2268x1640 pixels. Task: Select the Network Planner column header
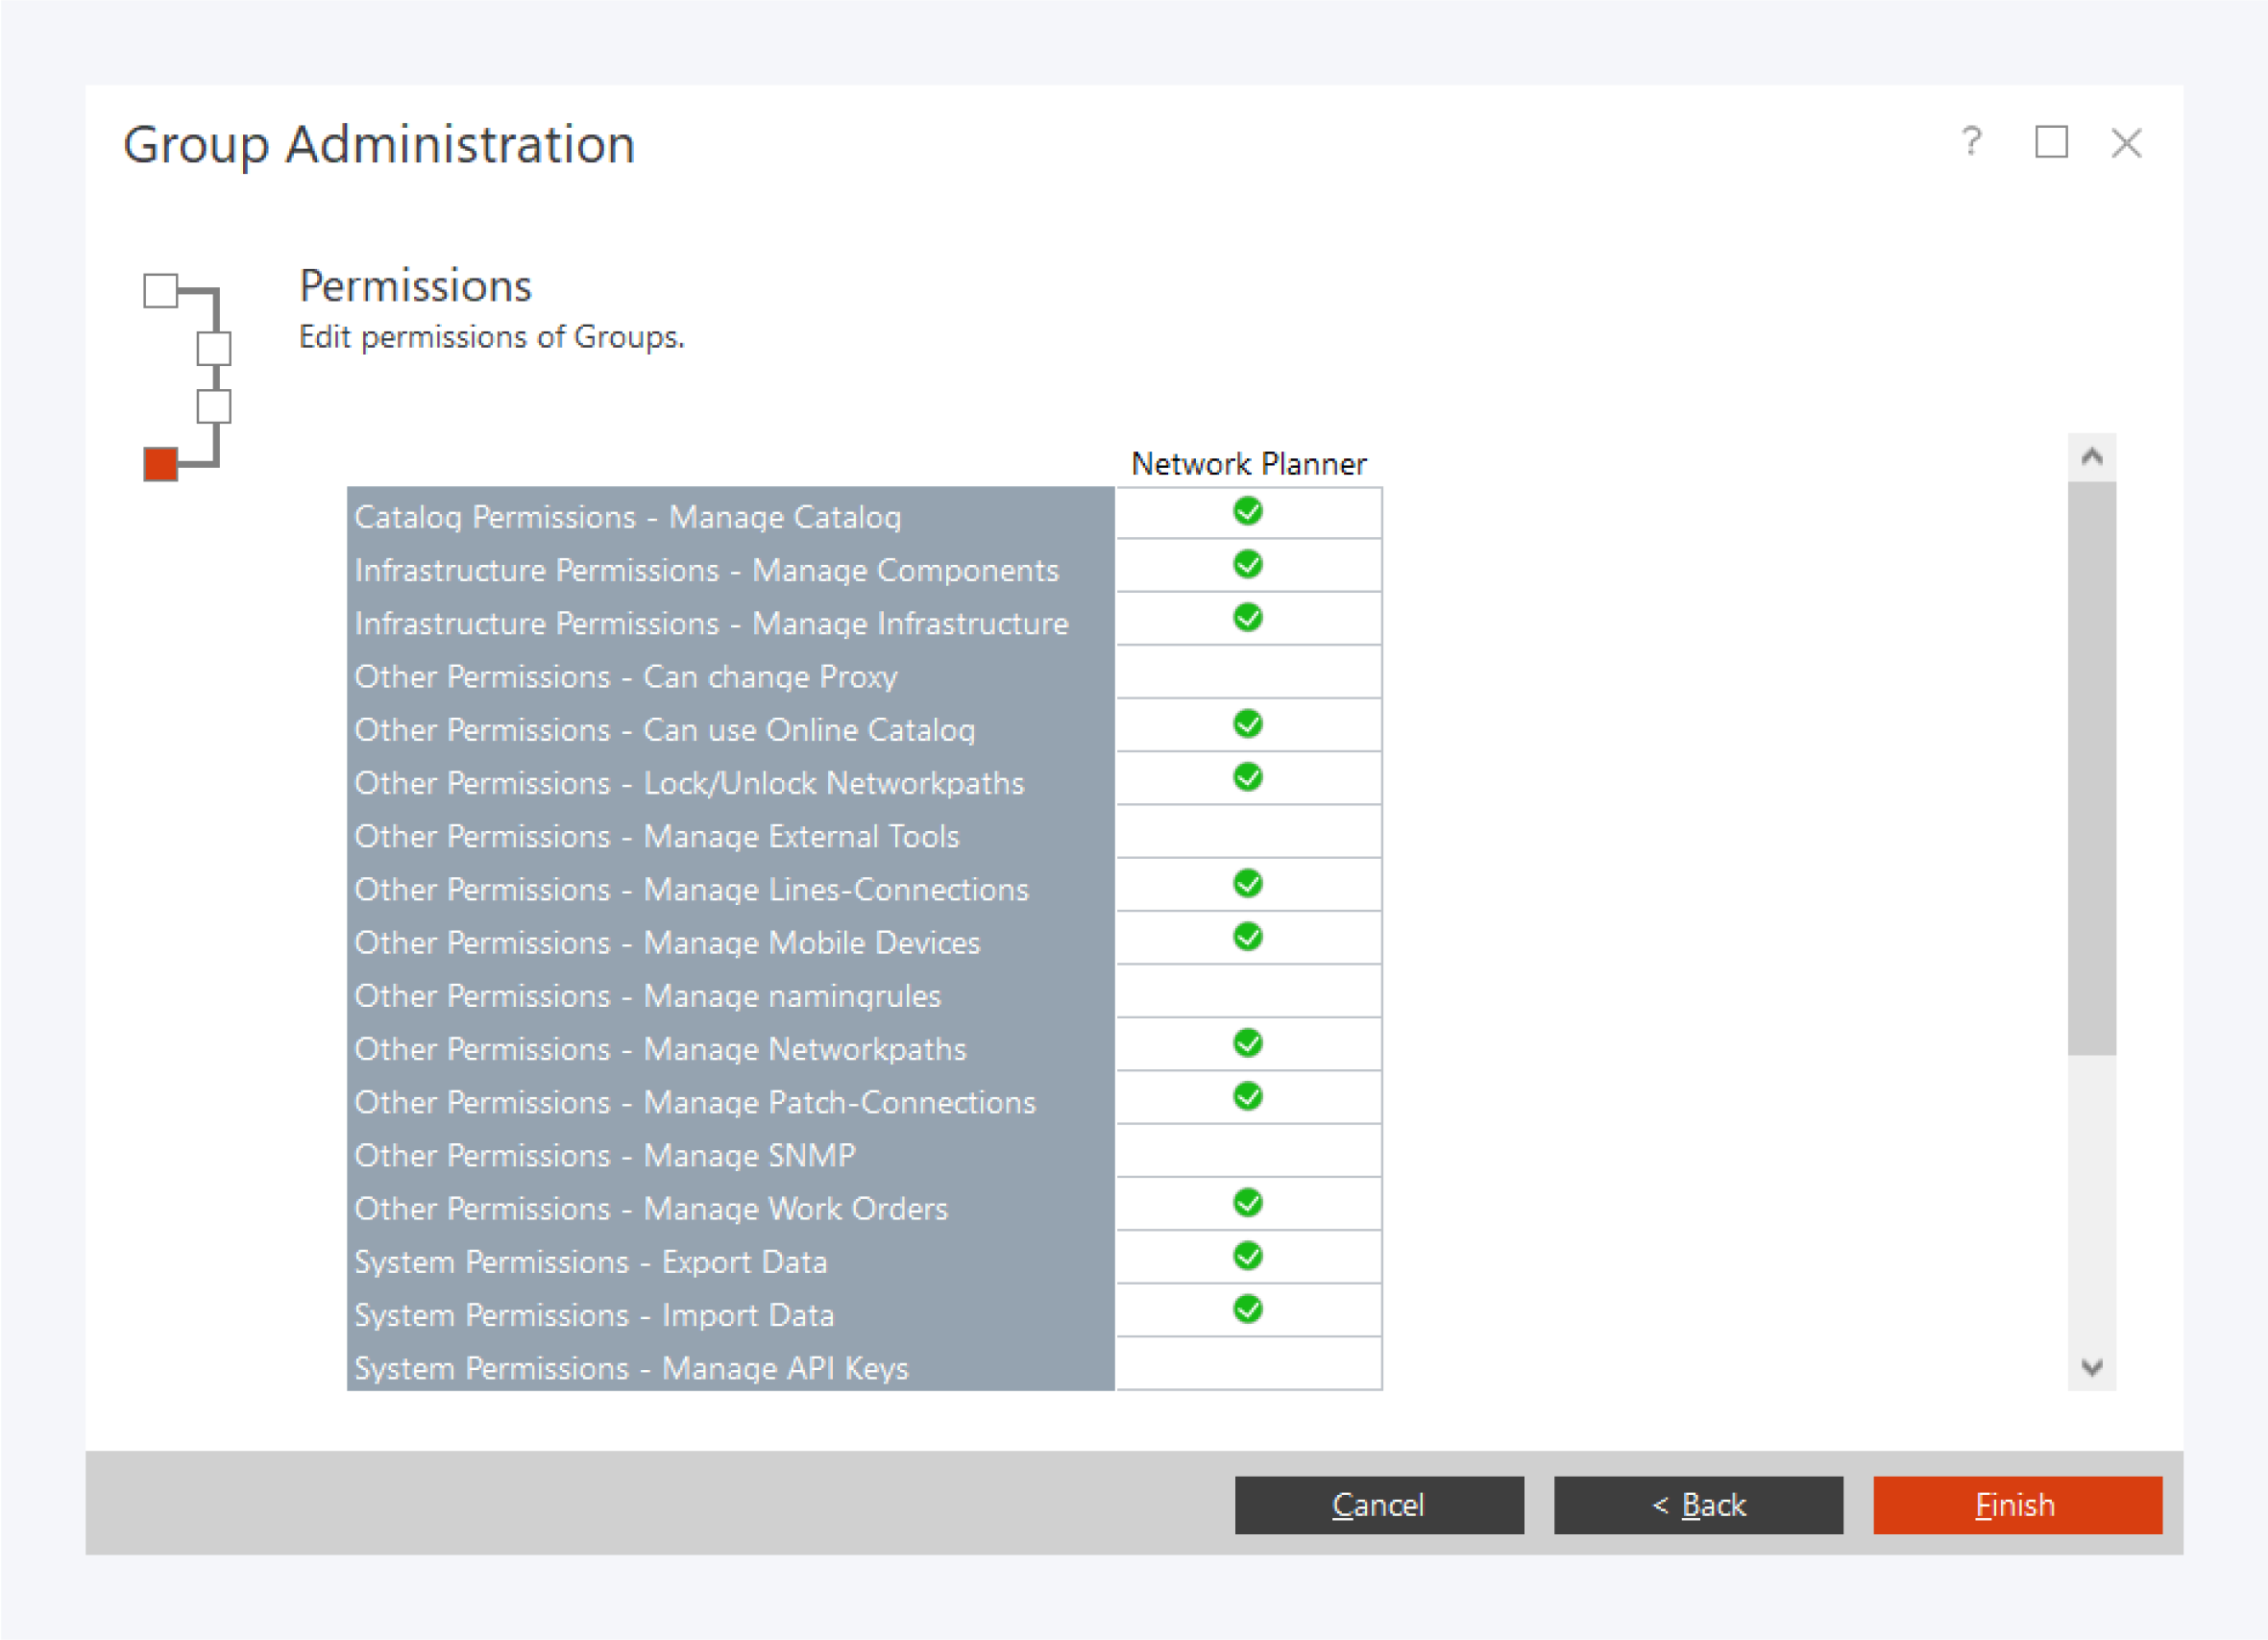click(1247, 464)
